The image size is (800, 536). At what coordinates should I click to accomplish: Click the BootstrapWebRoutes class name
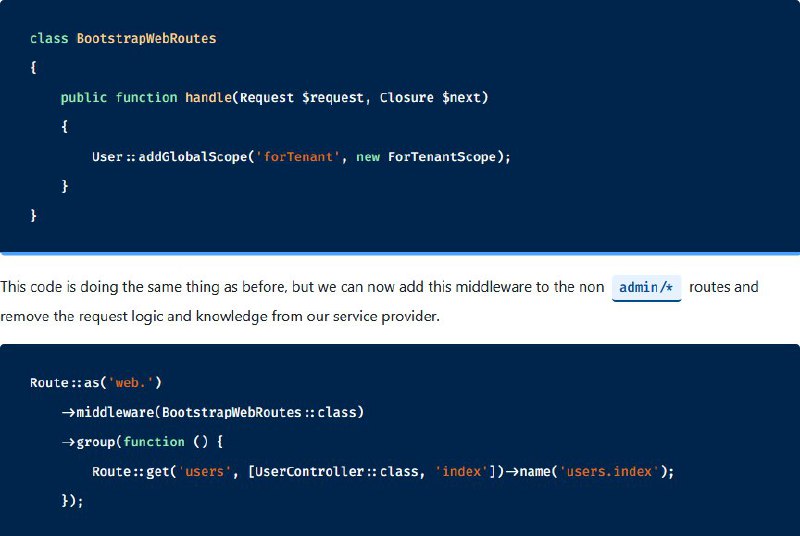coord(146,39)
